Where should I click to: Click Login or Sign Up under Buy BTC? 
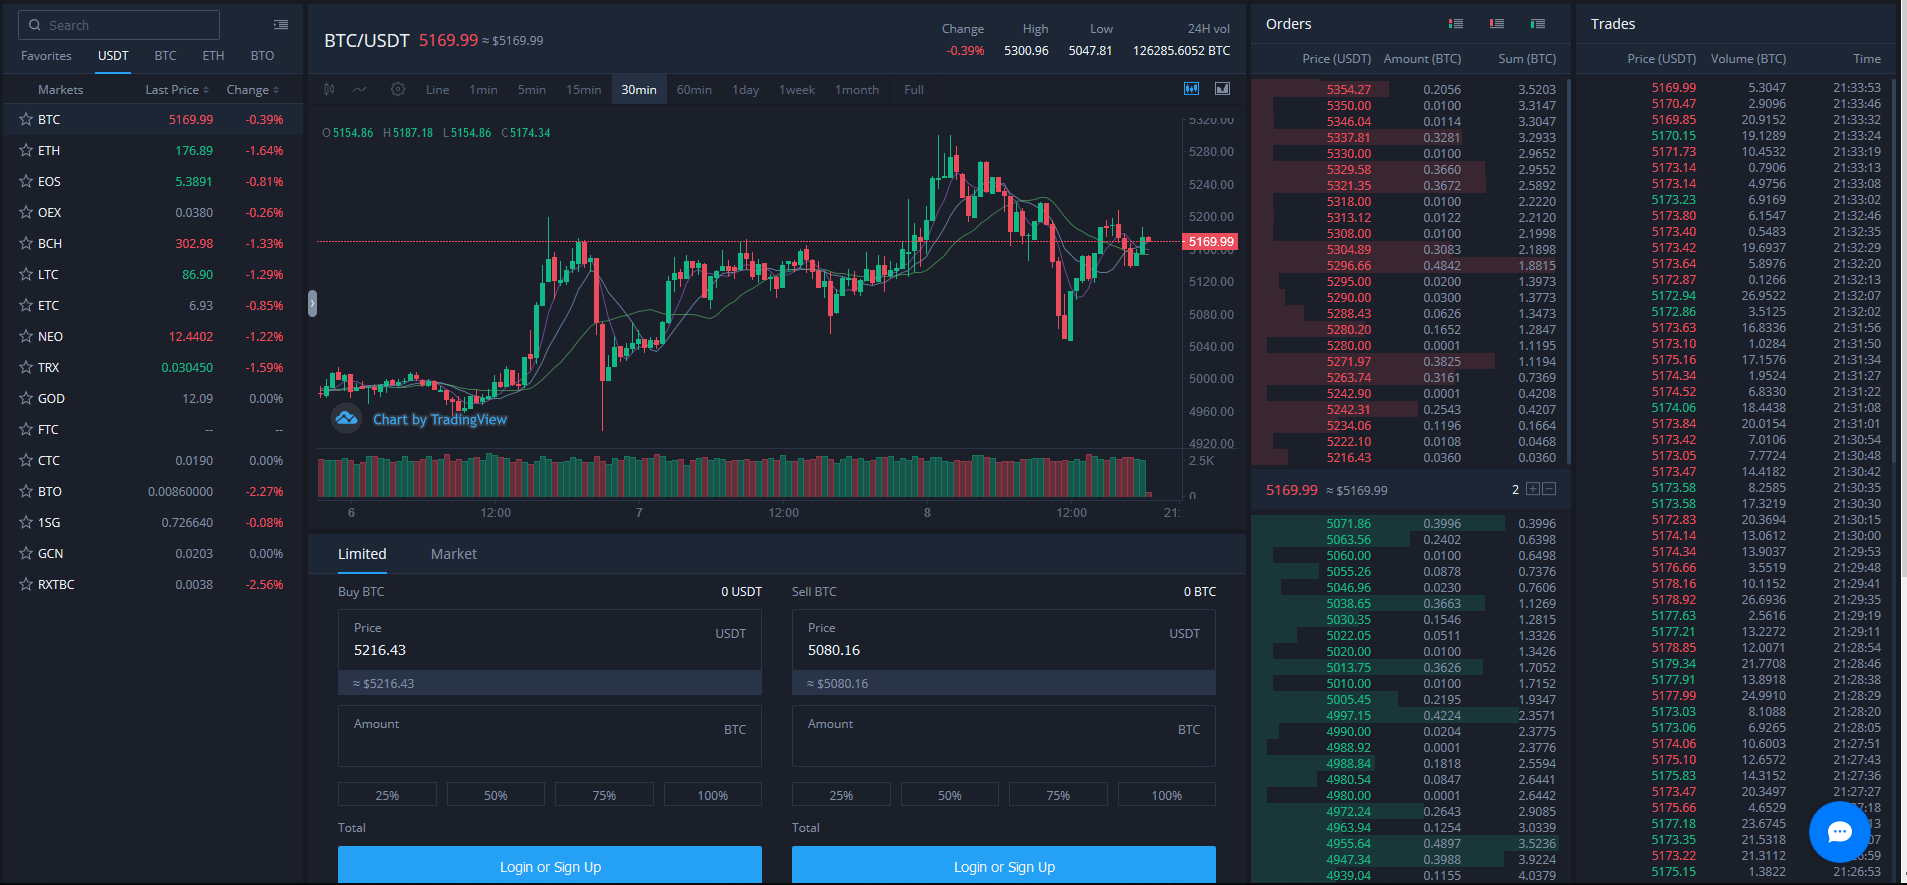pyautogui.click(x=549, y=866)
